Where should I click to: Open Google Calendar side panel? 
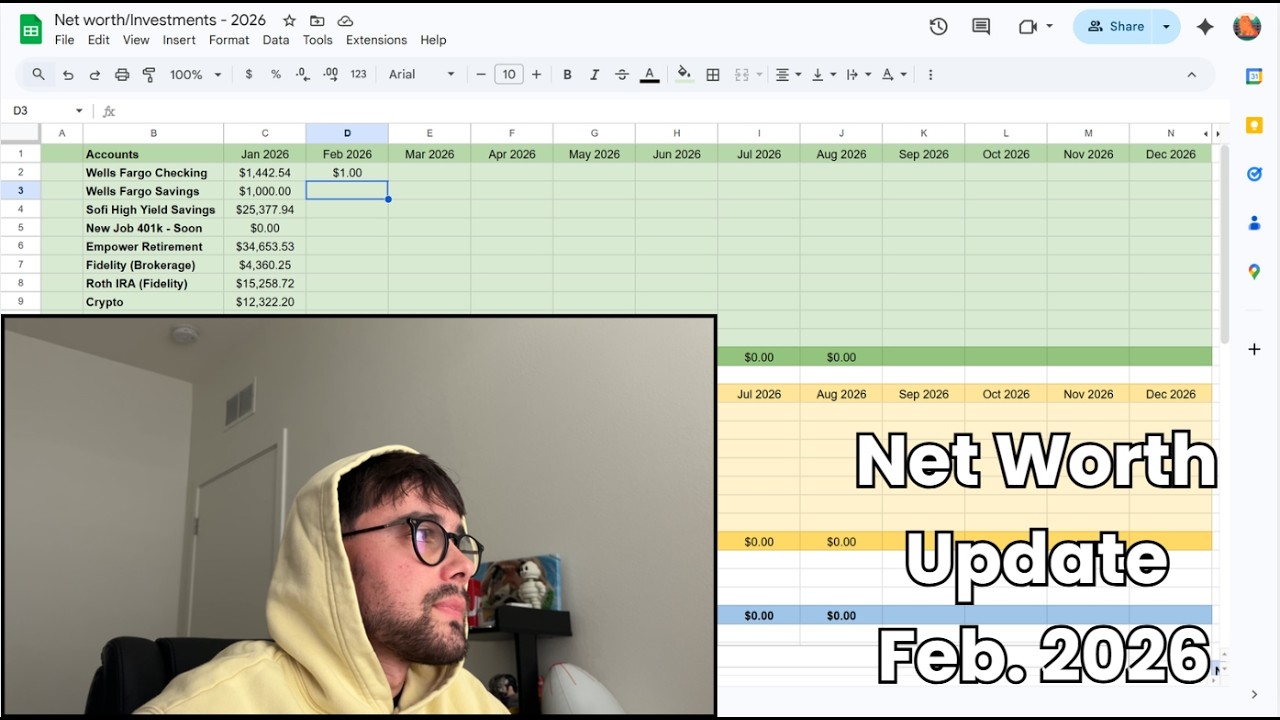(x=1254, y=76)
